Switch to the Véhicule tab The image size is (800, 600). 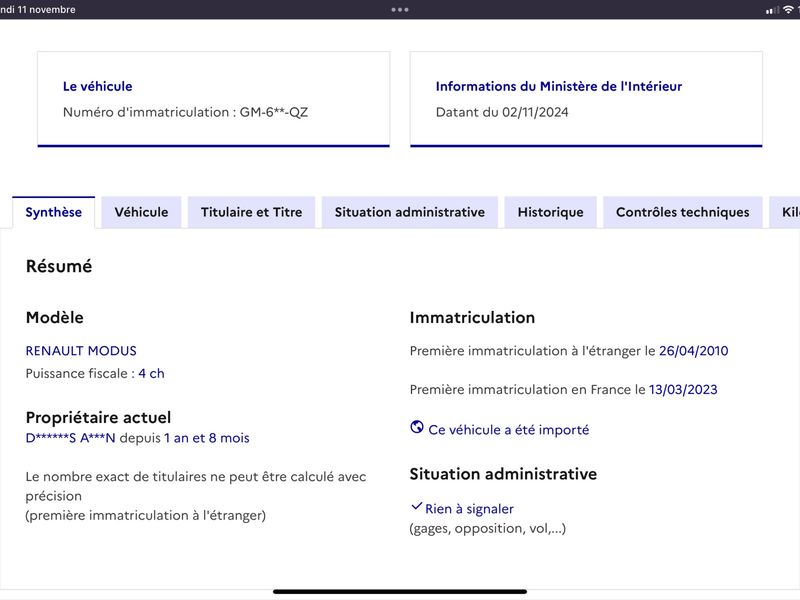click(x=141, y=212)
